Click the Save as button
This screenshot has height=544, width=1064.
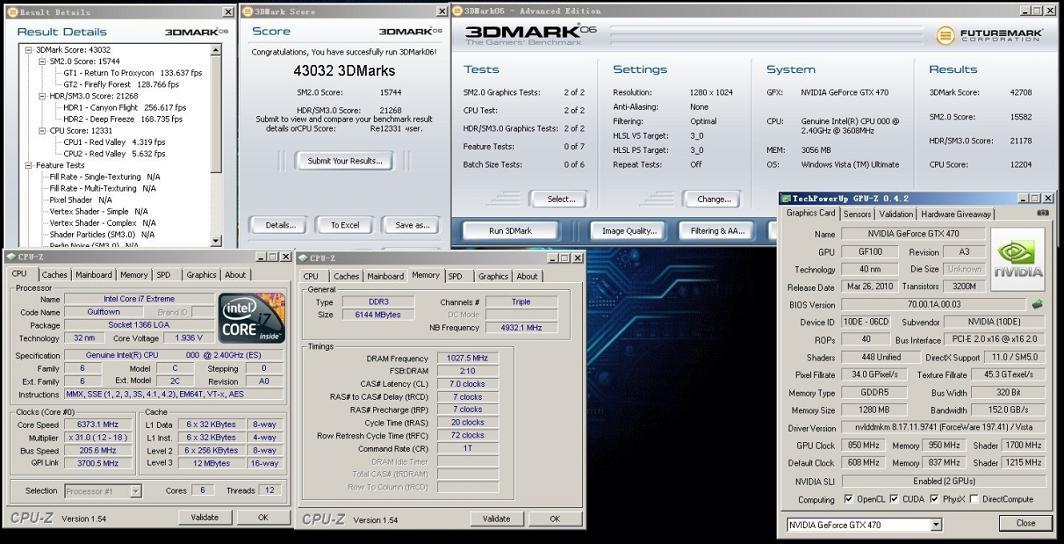[x=413, y=225]
